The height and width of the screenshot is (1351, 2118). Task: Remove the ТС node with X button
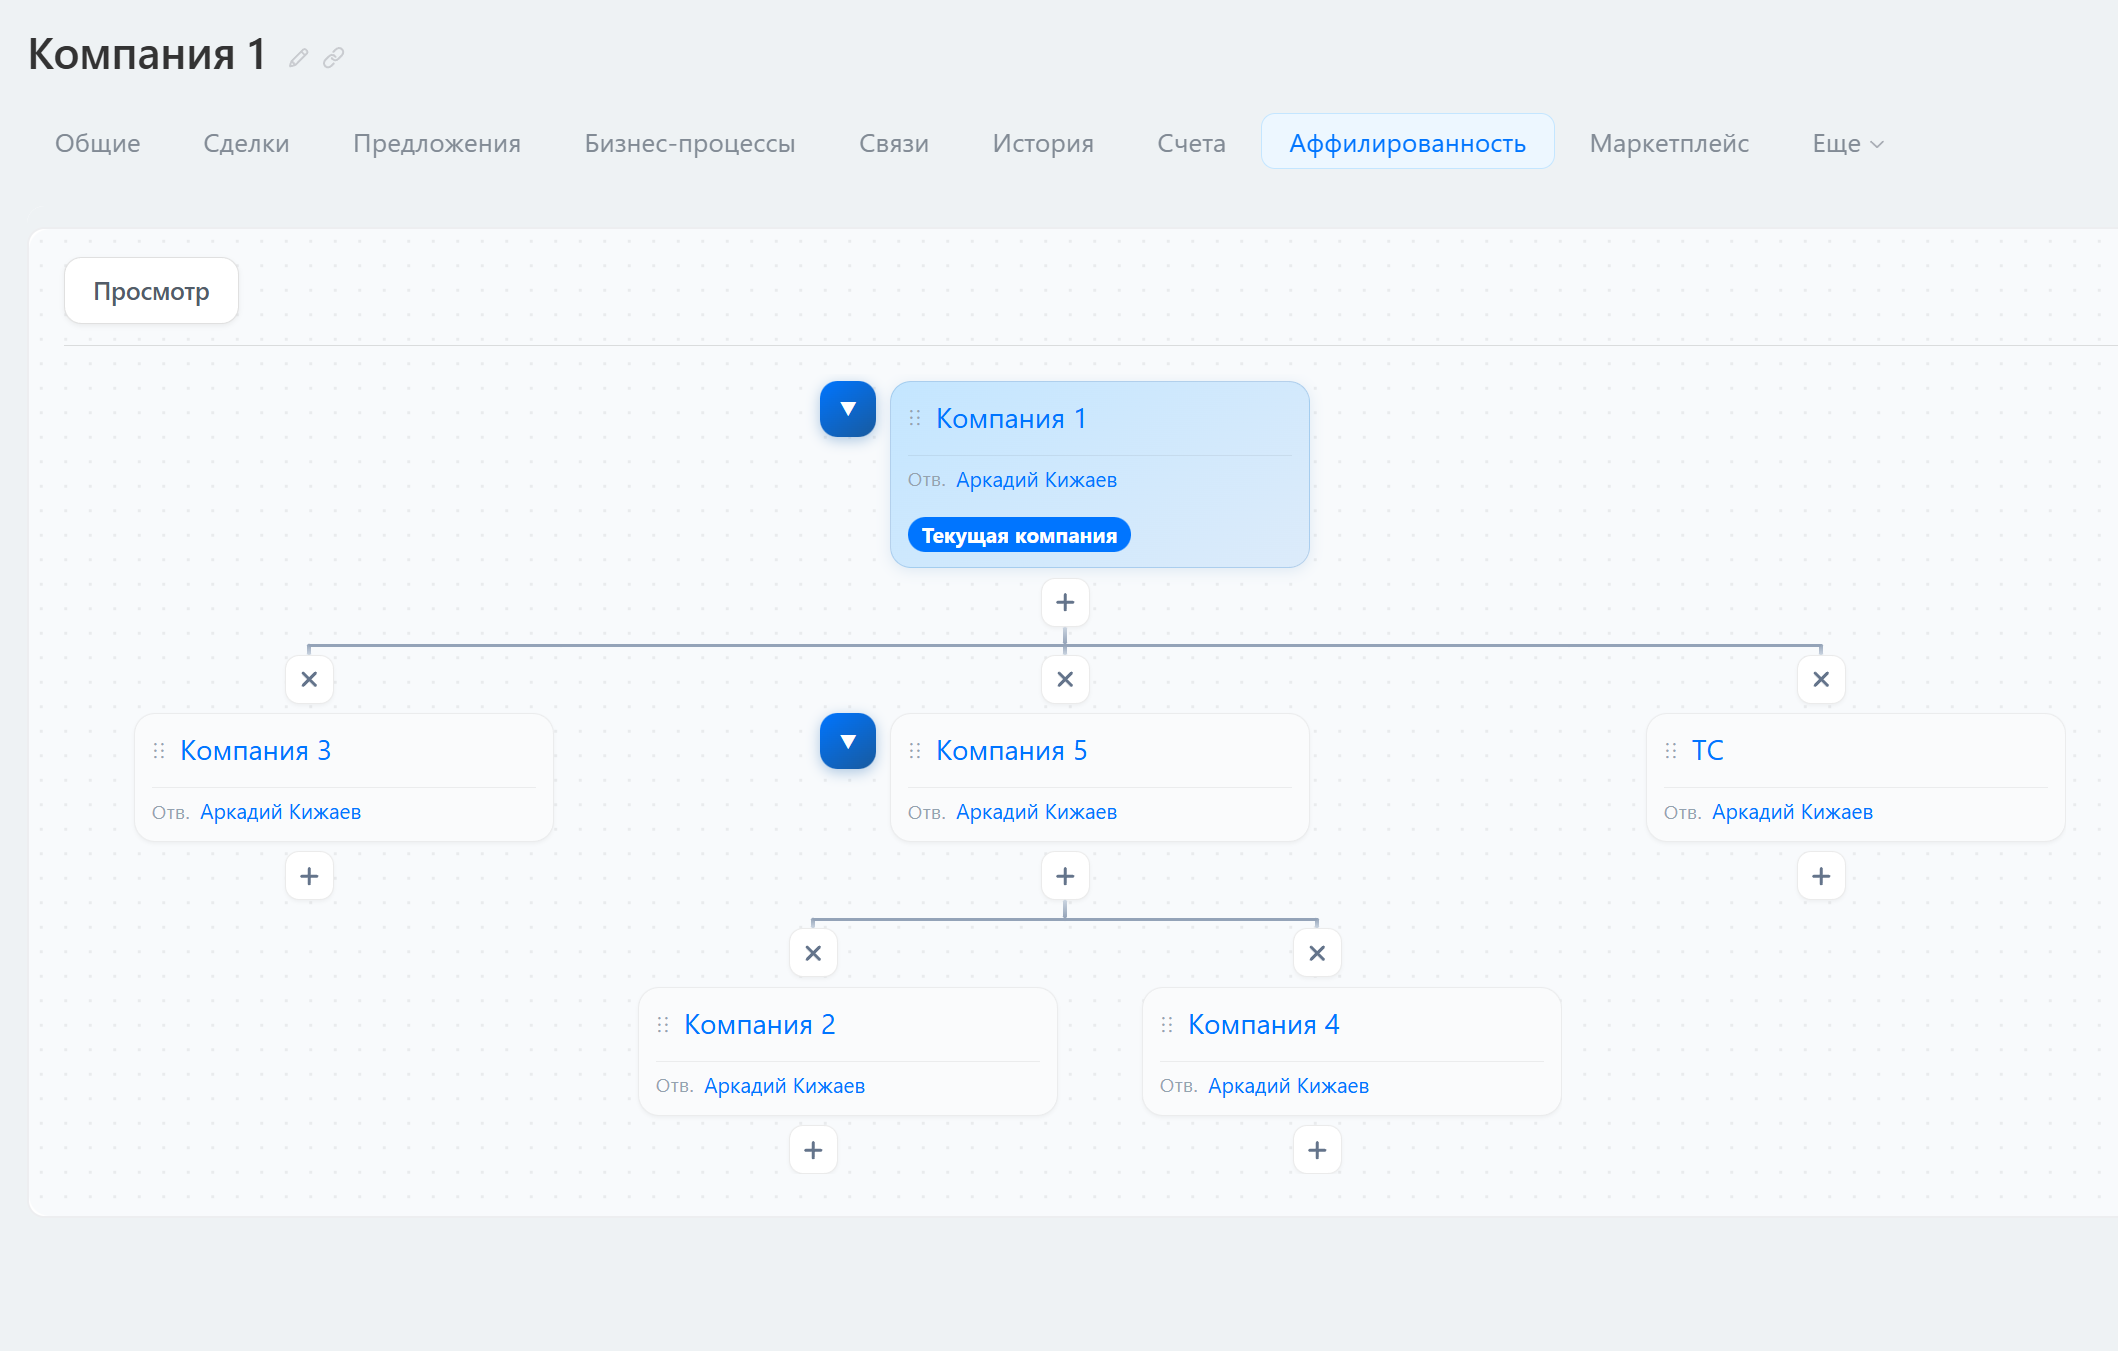click(1821, 680)
